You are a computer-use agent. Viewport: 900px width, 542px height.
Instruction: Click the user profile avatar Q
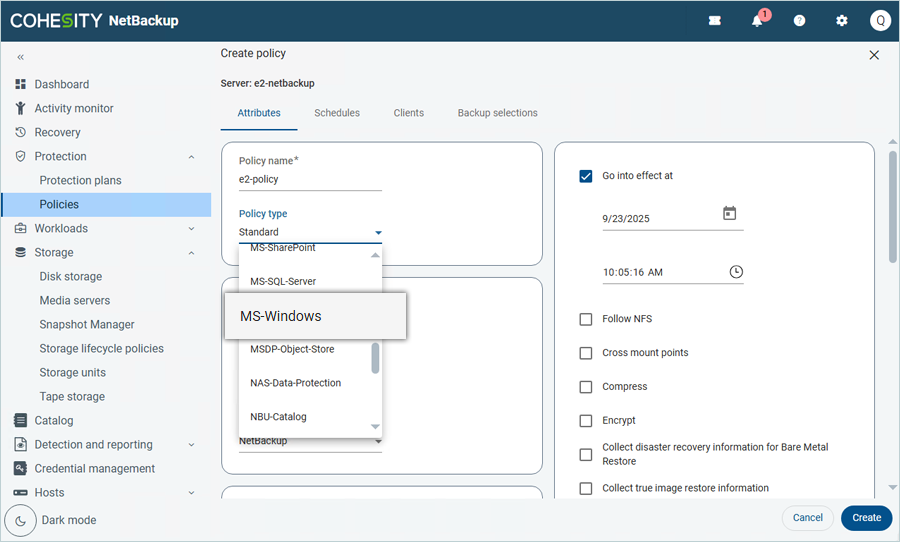pos(880,21)
